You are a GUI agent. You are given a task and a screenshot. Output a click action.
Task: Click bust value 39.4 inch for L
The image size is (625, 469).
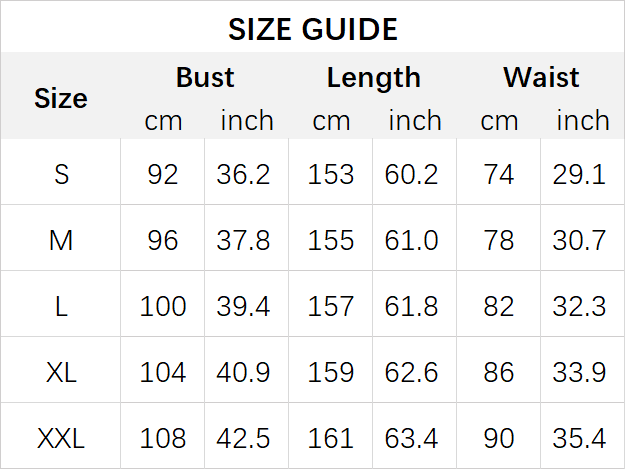(244, 306)
